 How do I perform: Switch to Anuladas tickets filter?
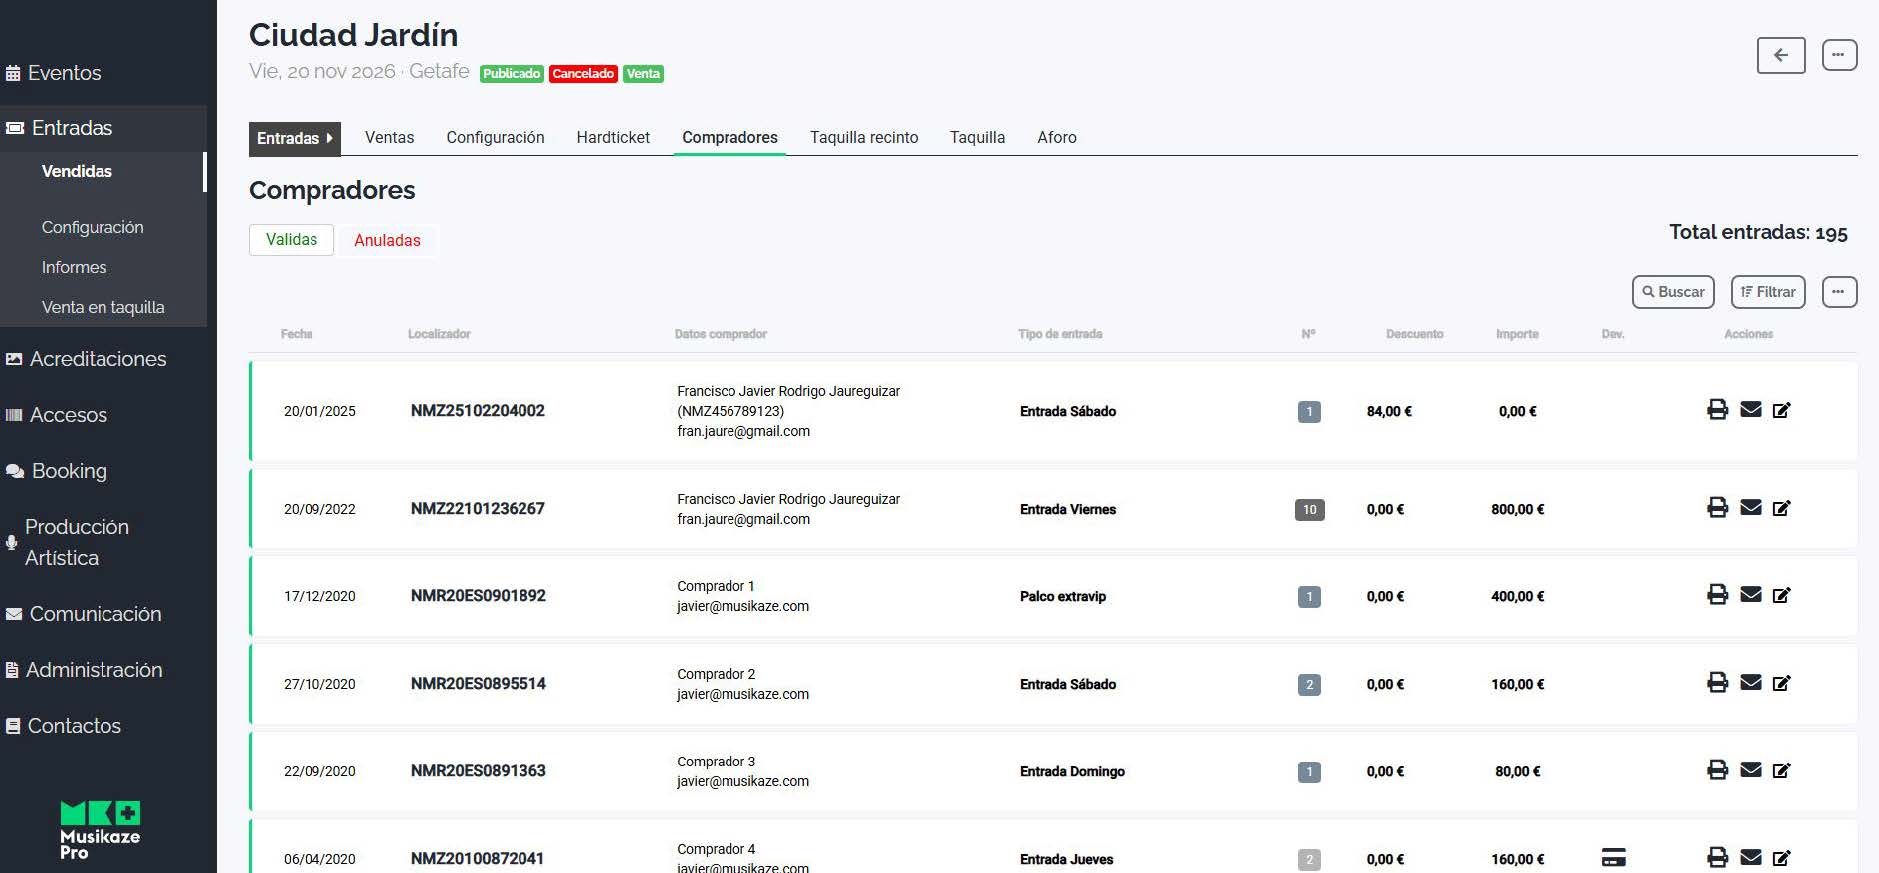(387, 241)
